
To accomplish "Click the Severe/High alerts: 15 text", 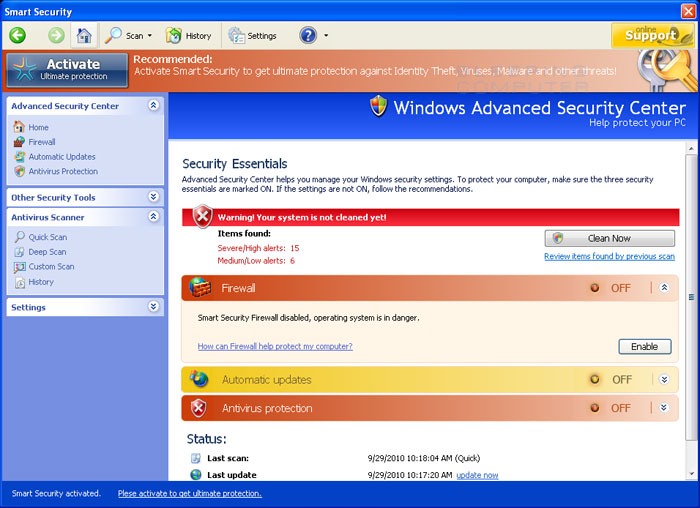I will click(258, 248).
